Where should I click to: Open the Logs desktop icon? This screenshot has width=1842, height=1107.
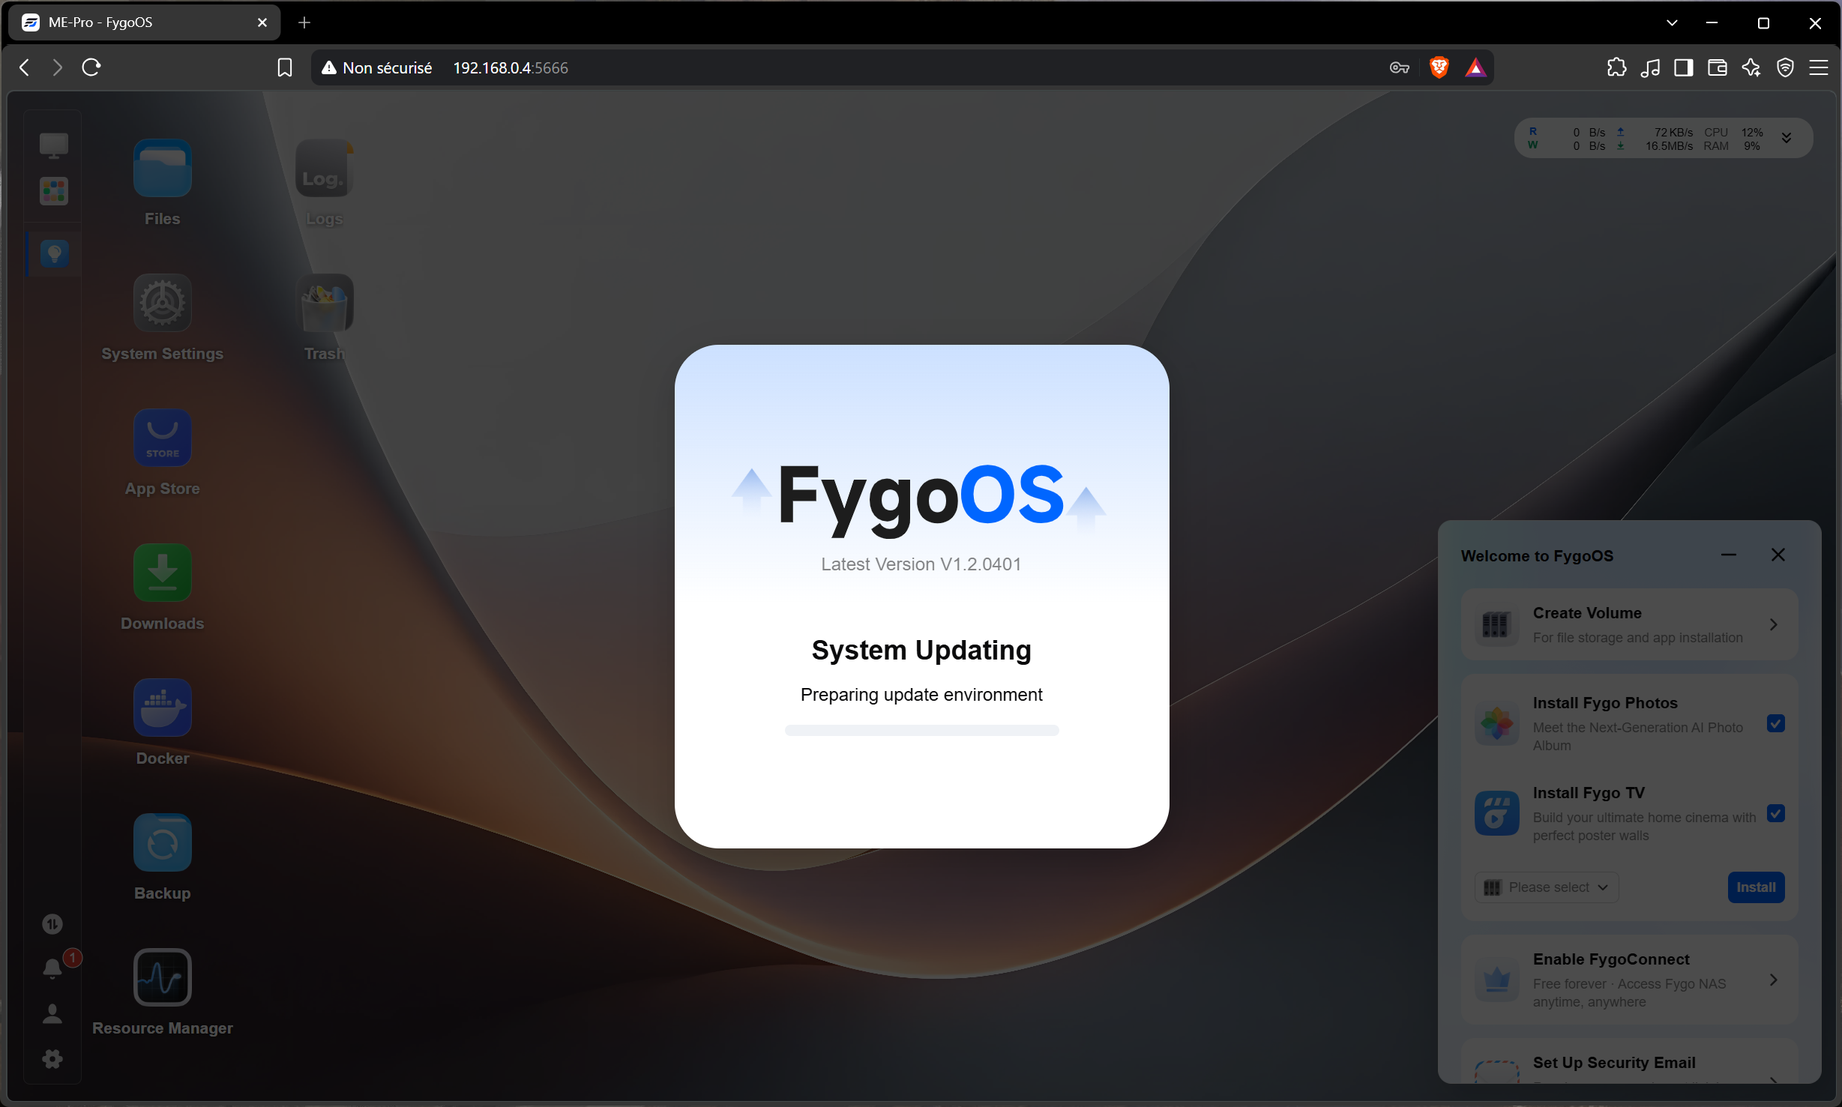point(324,169)
